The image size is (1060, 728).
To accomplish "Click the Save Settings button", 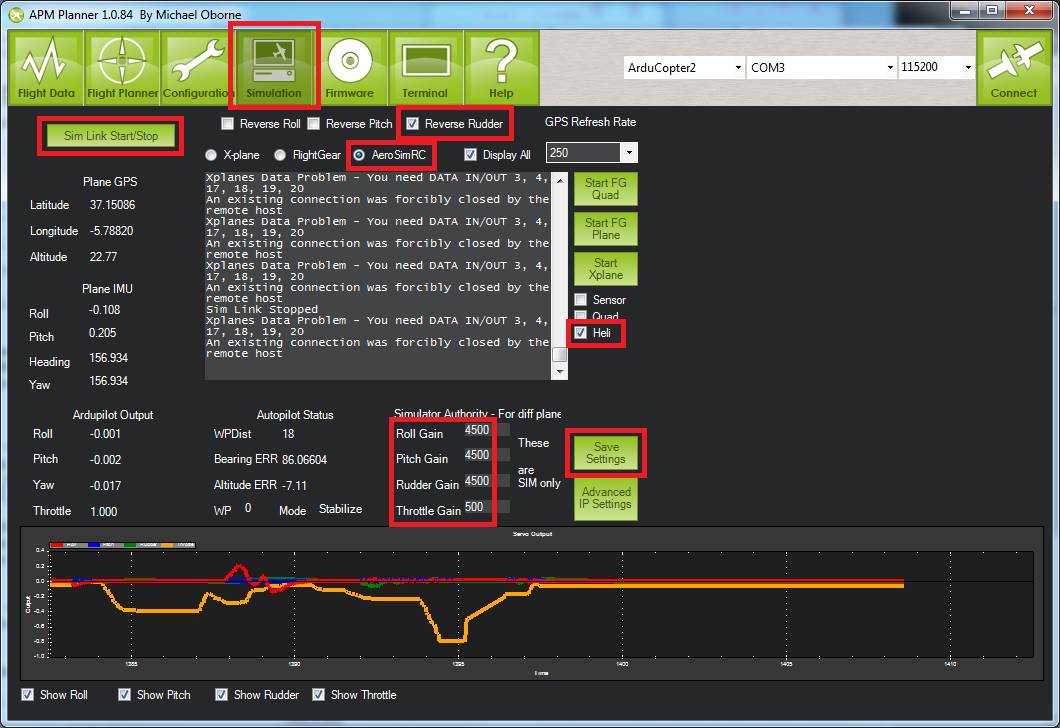I will point(605,453).
